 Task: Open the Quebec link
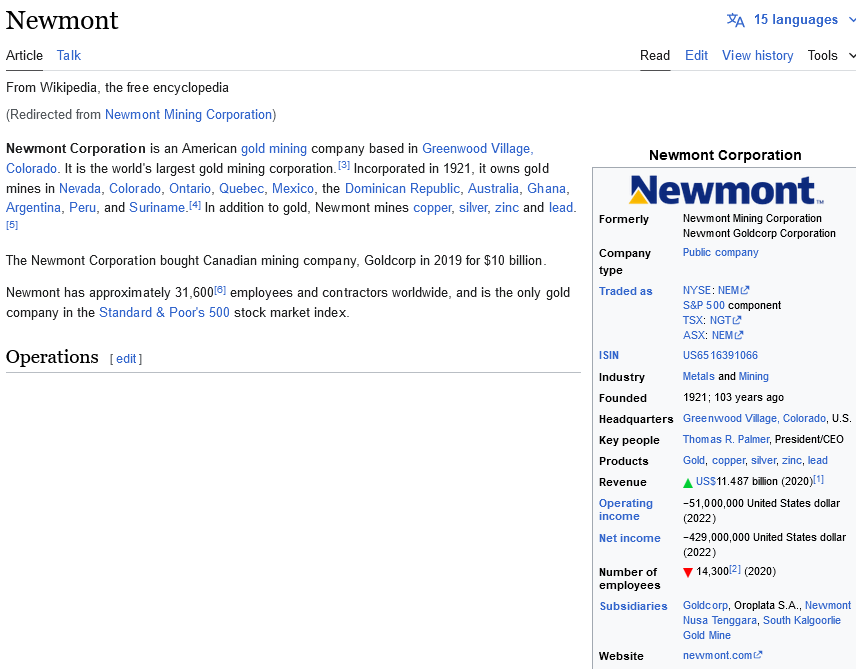pos(241,188)
